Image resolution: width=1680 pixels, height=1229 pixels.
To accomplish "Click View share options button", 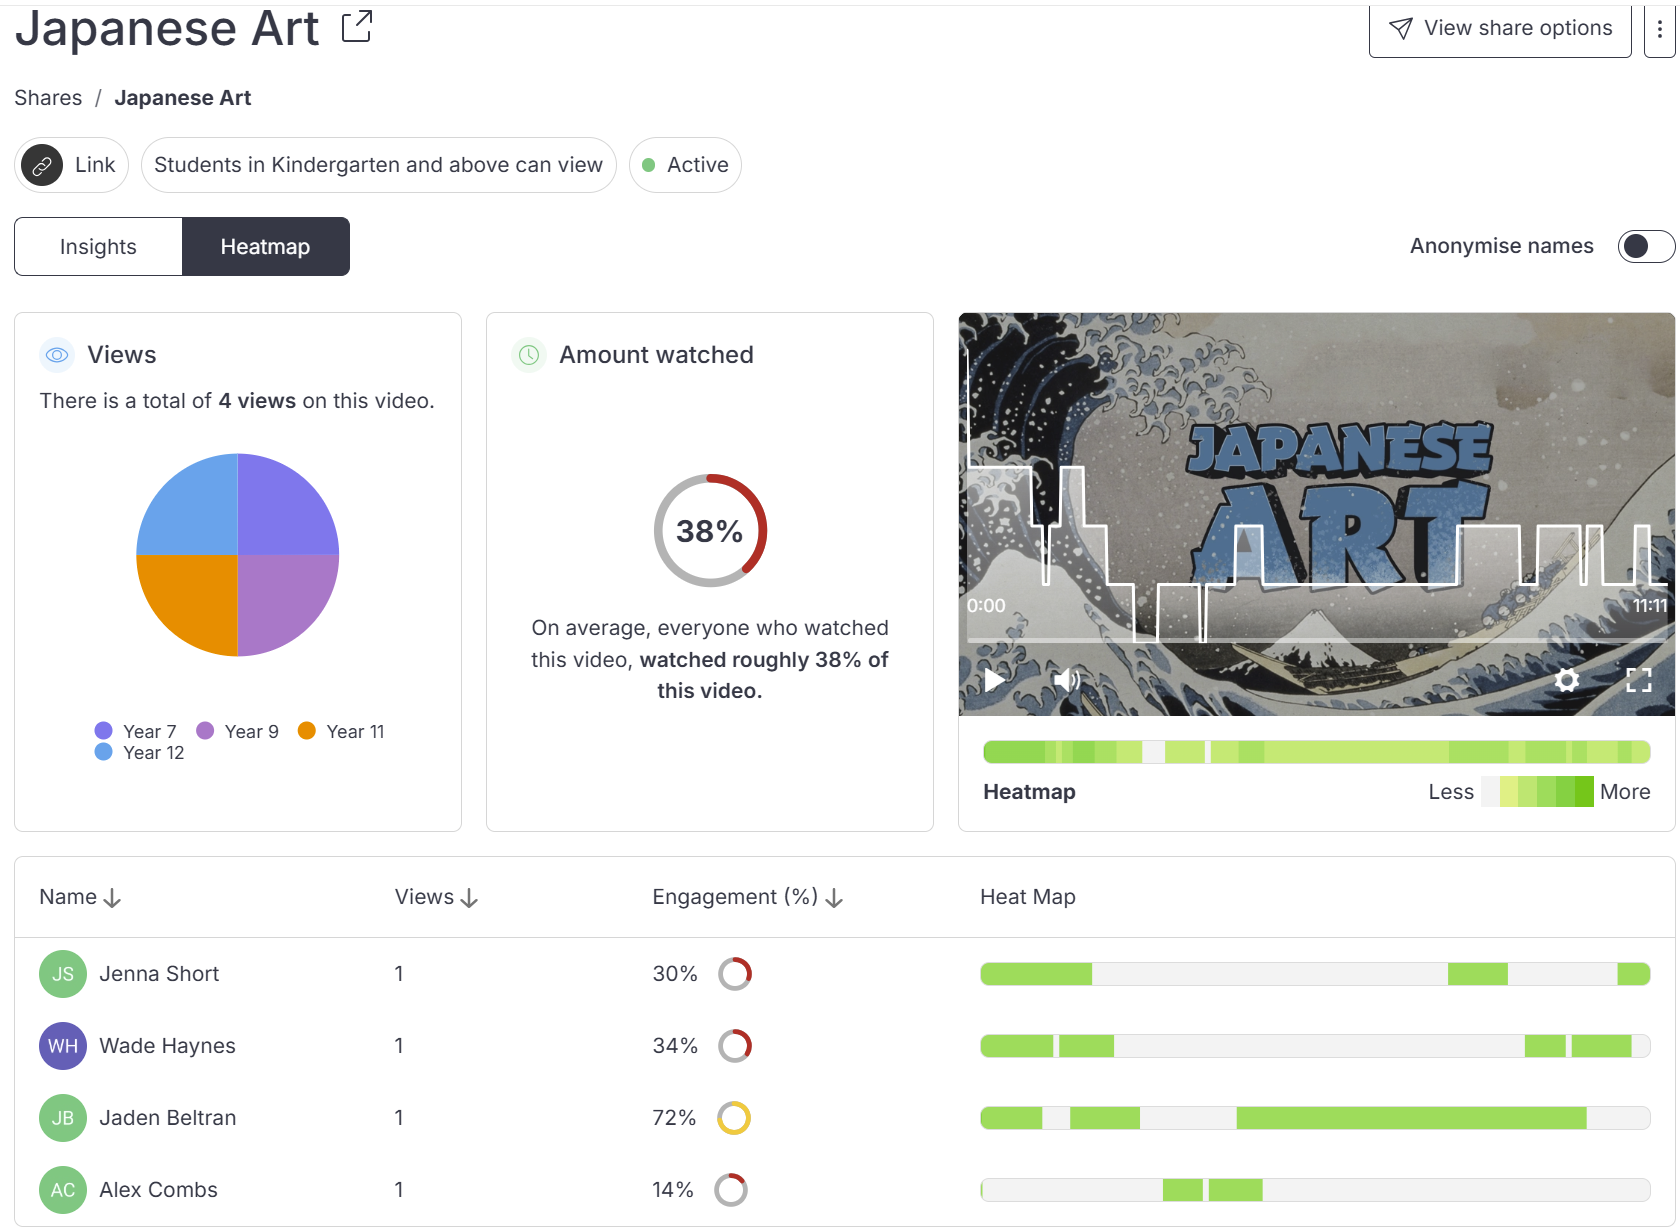I will (1500, 29).
